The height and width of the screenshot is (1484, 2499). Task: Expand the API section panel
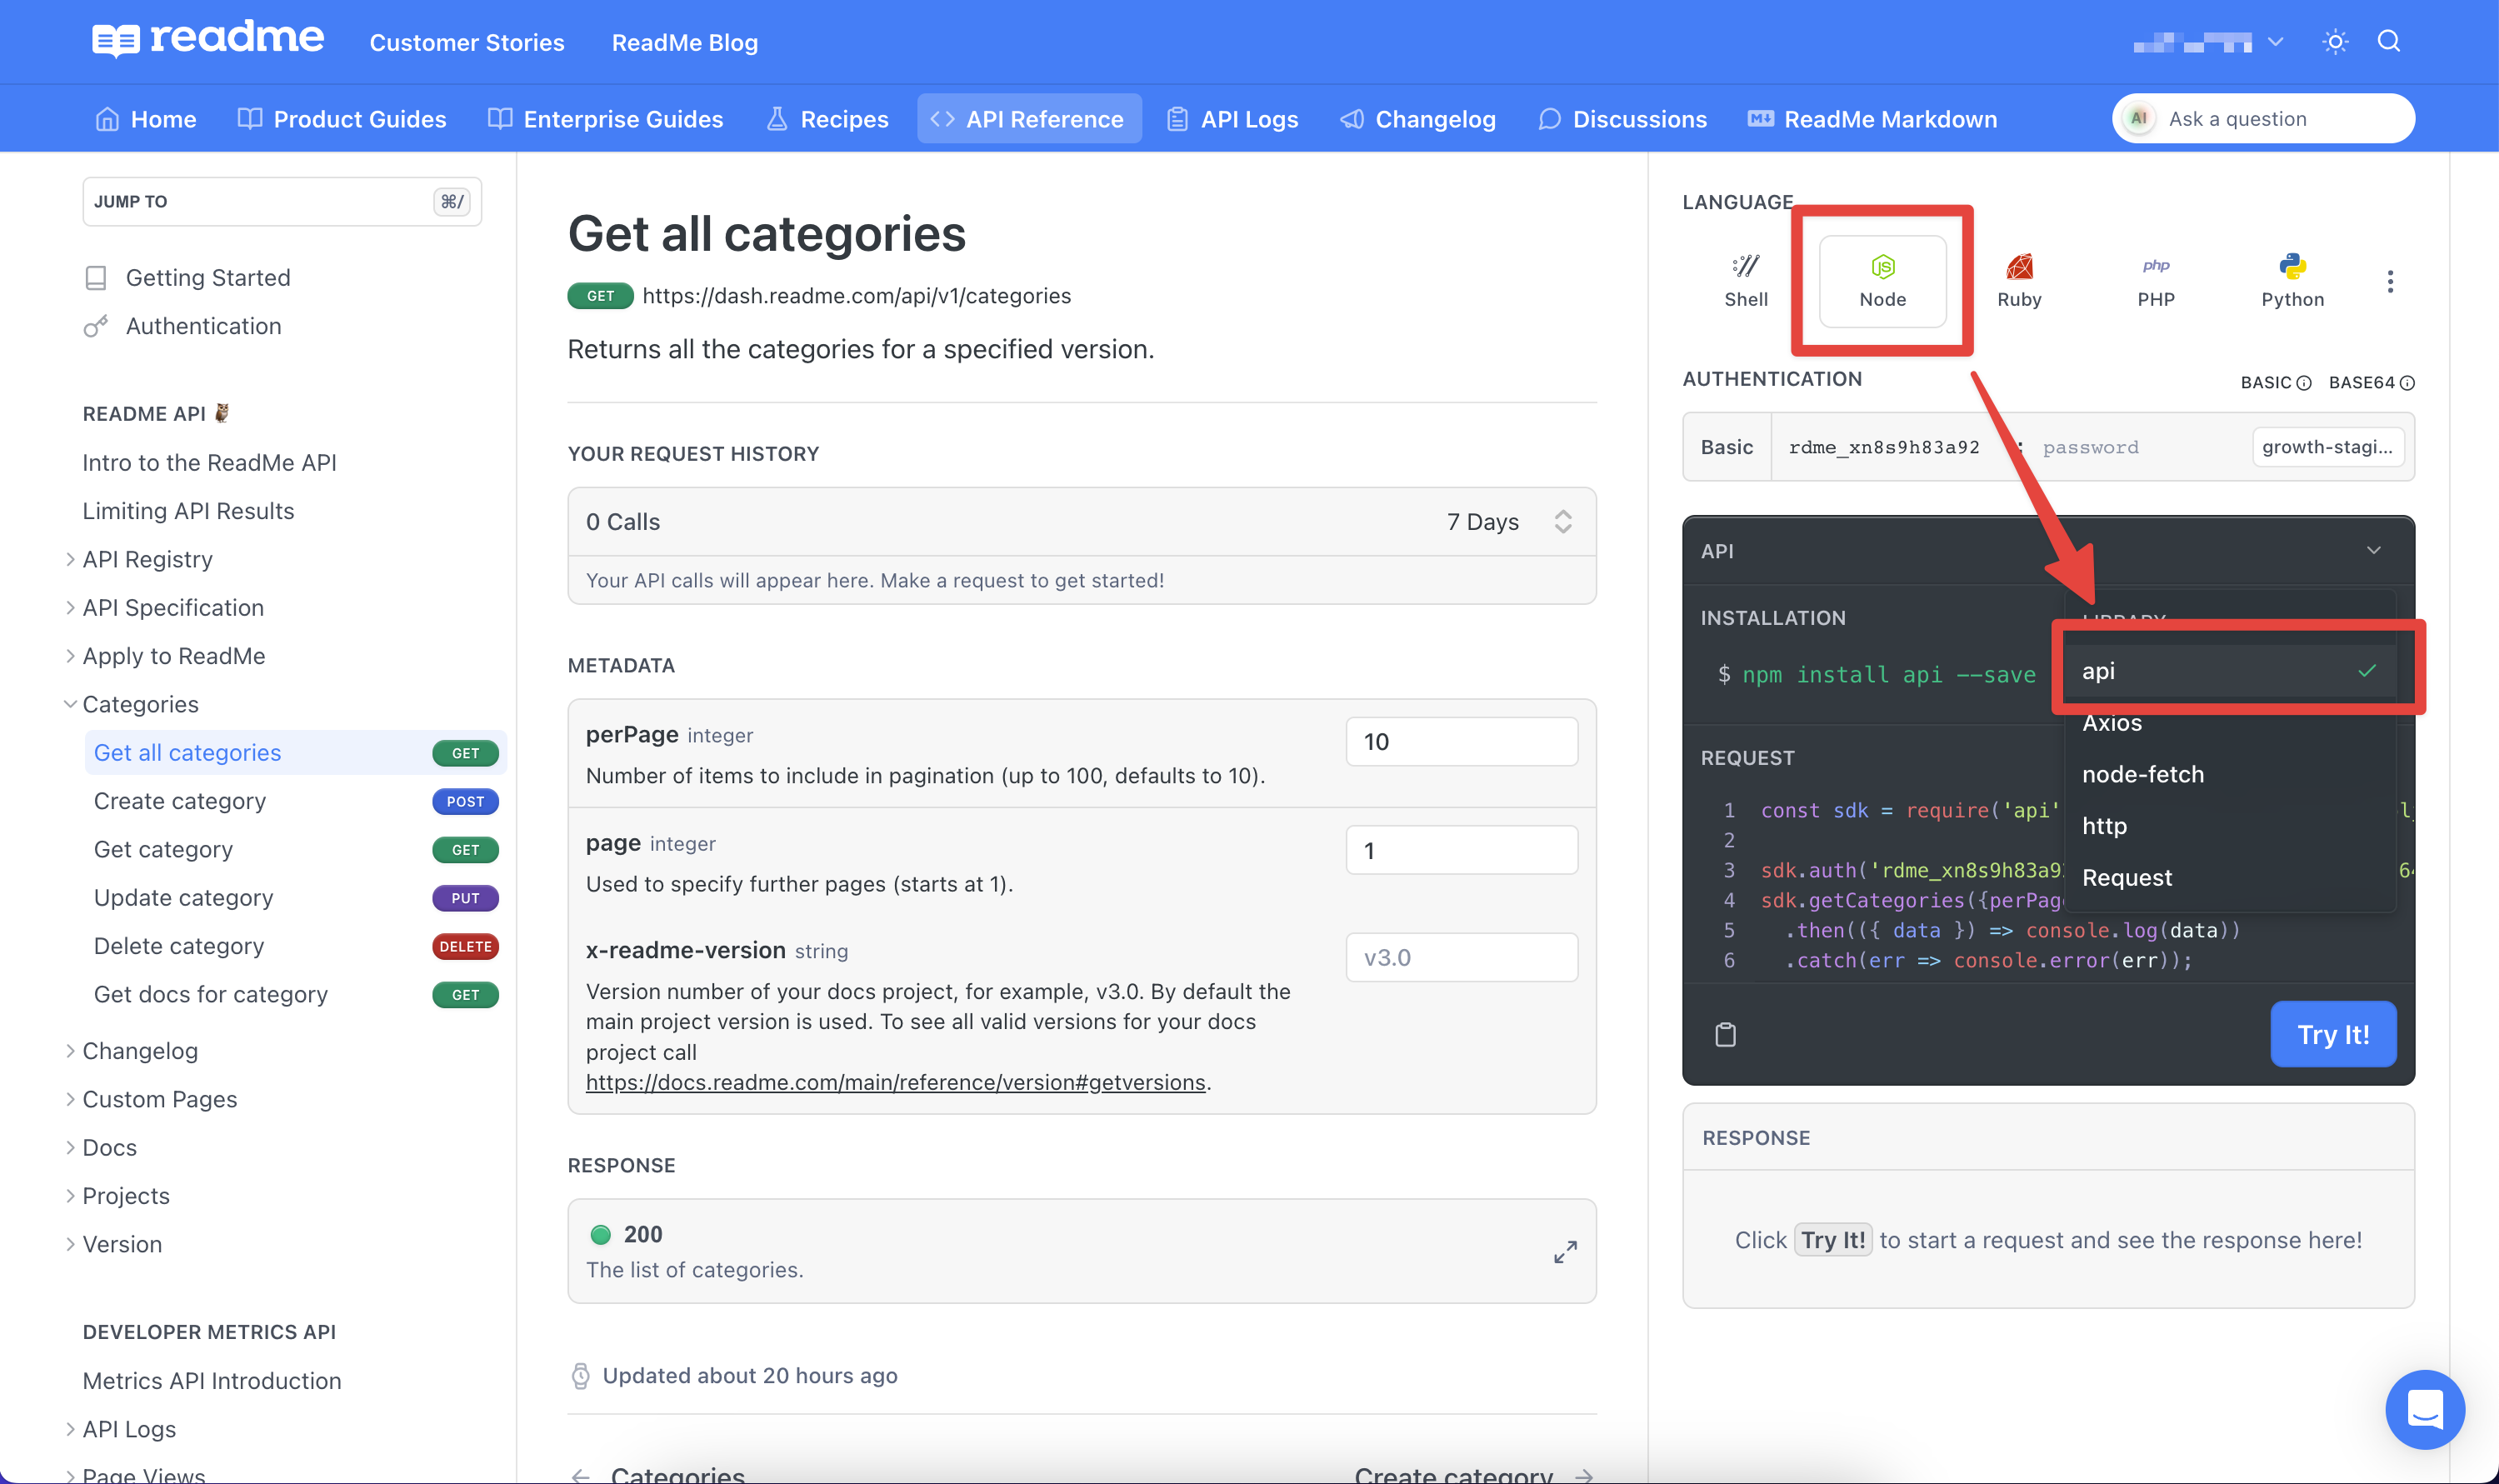pos(2377,549)
